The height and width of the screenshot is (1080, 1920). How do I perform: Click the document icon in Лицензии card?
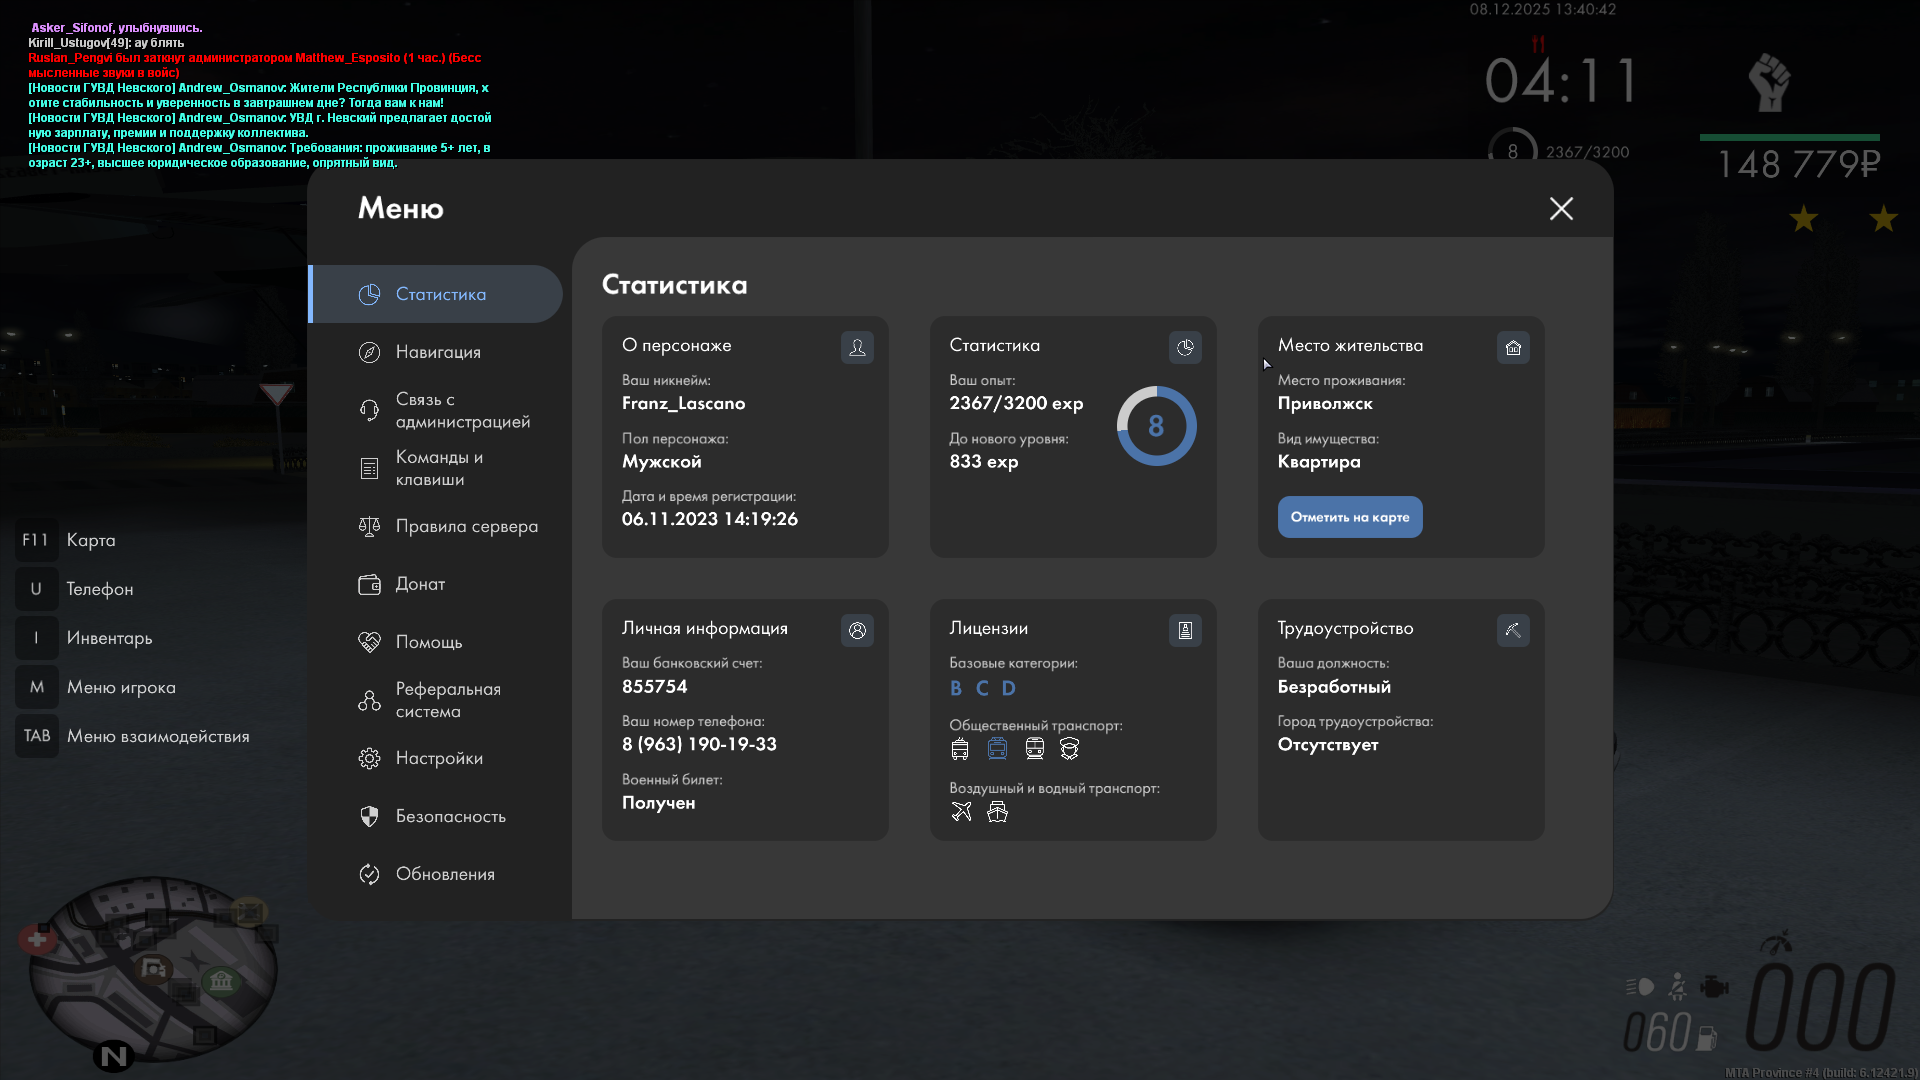coord(1185,630)
